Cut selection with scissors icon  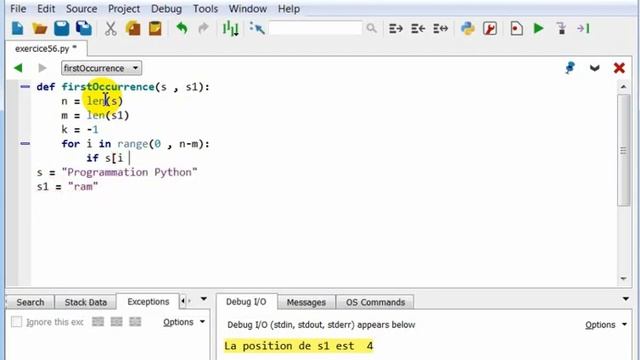pos(111,29)
